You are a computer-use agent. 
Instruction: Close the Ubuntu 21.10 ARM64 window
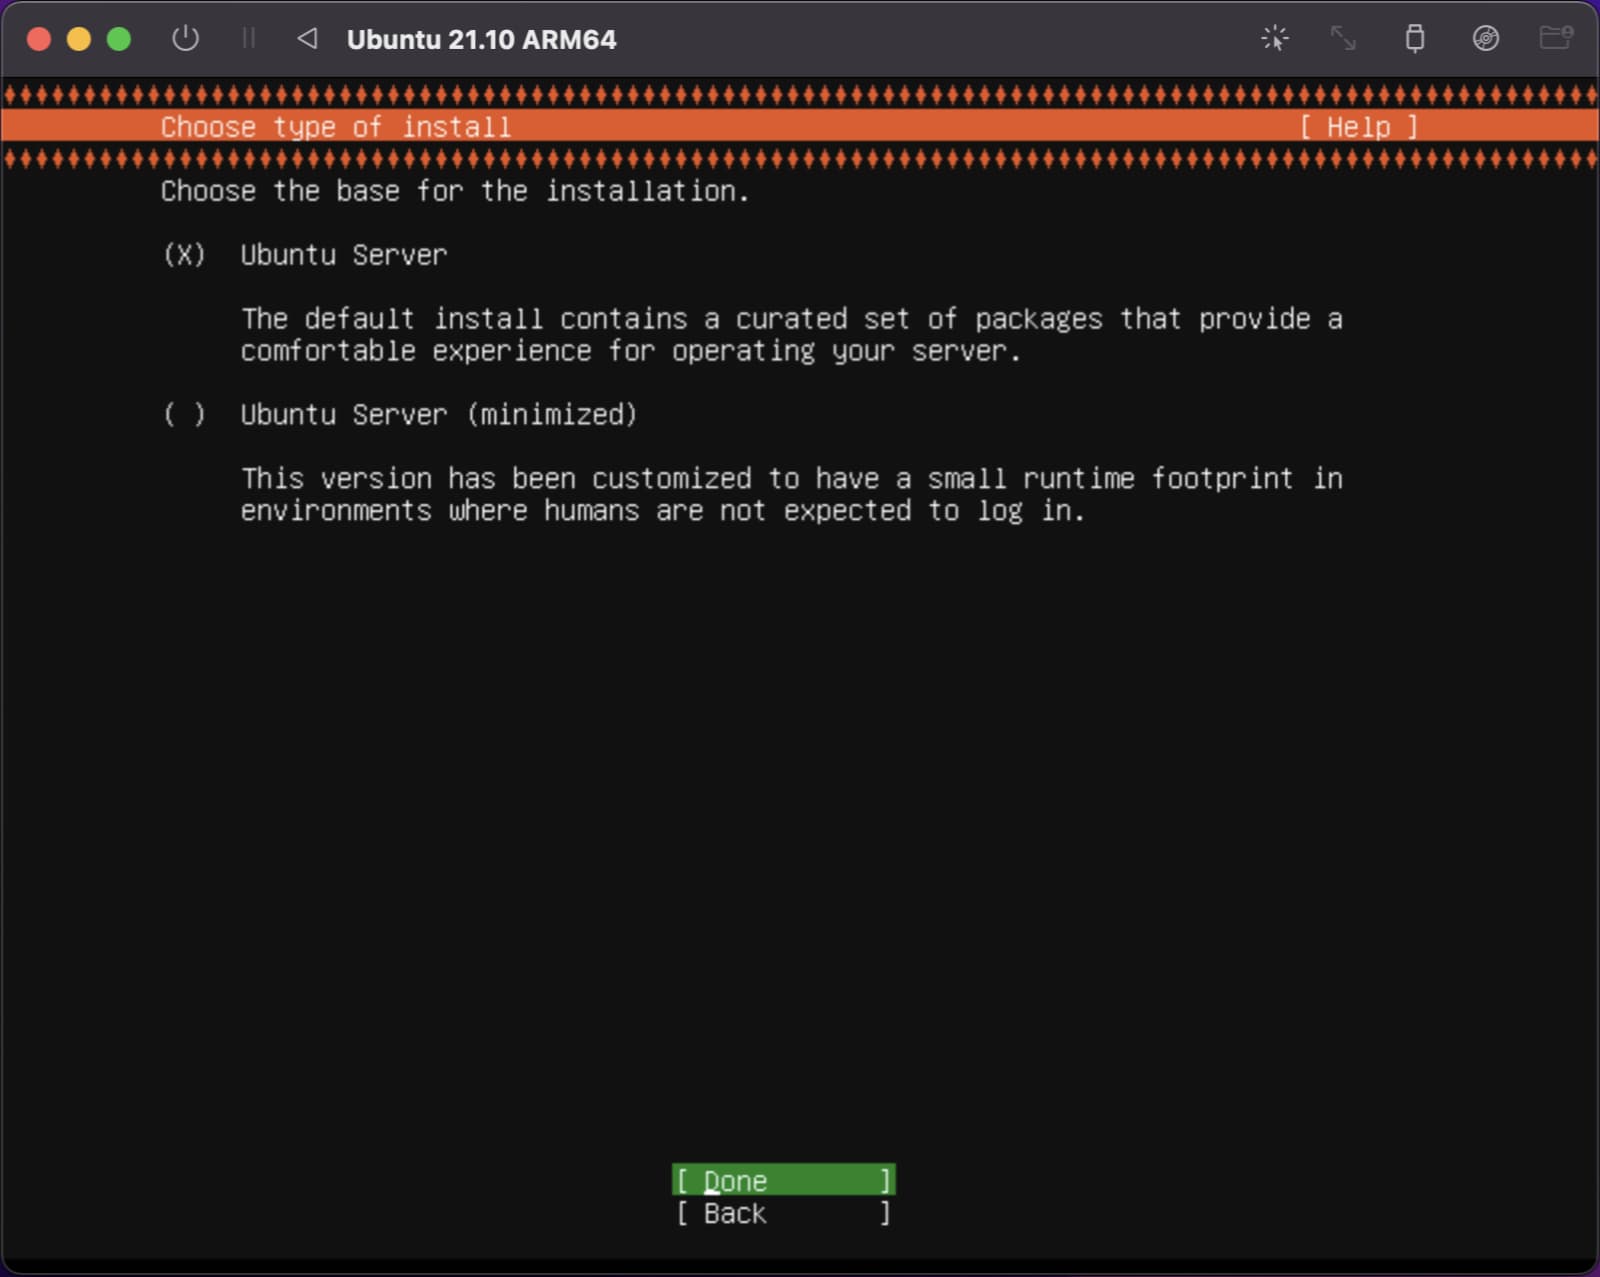coord(39,39)
